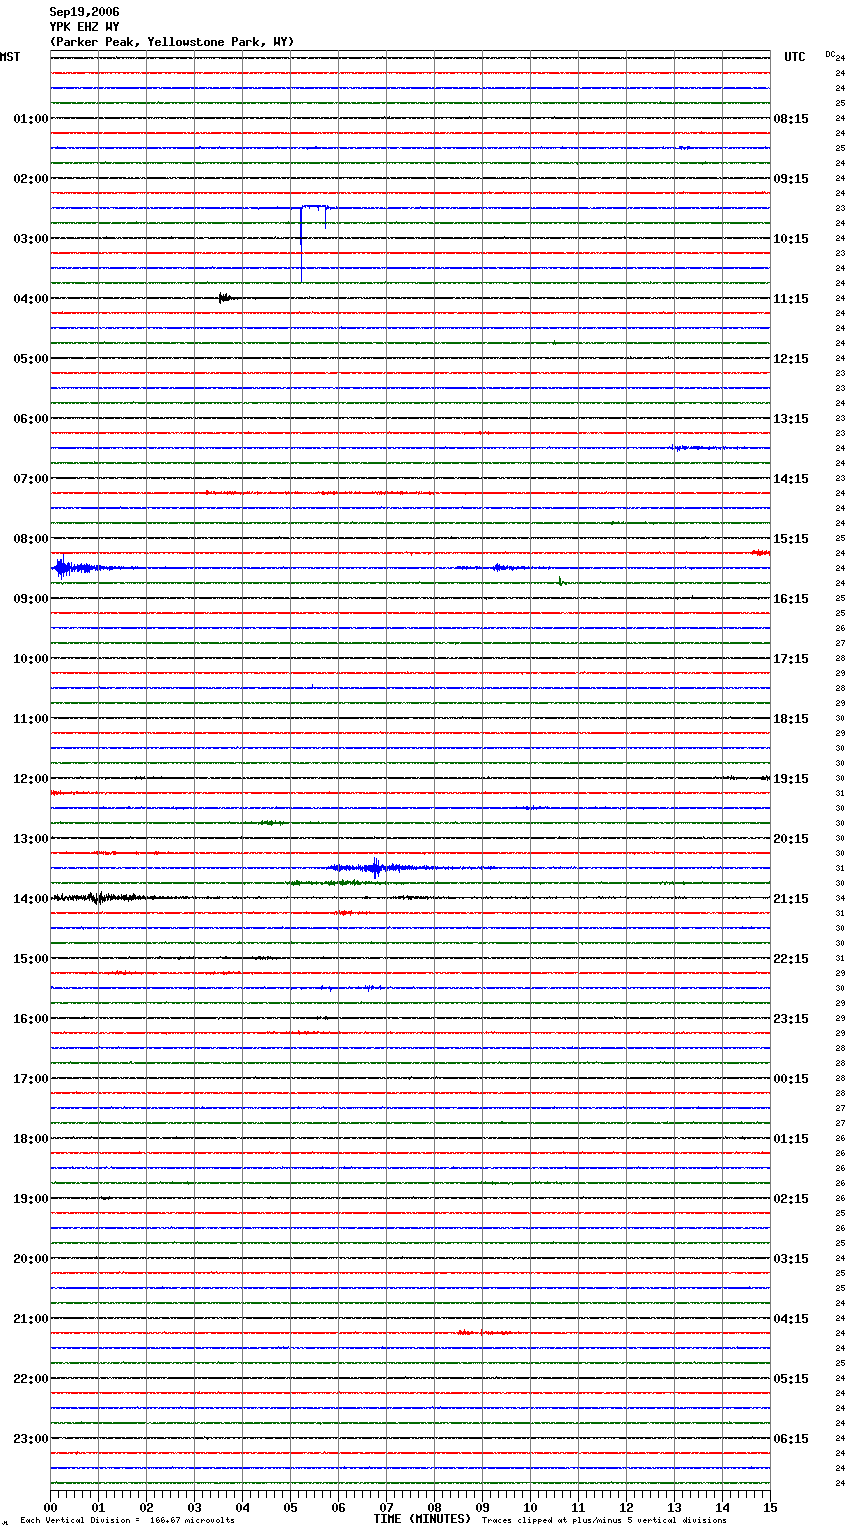Click the black event burst on 04:00 trace
The image size is (850, 1534).
[x=225, y=297]
